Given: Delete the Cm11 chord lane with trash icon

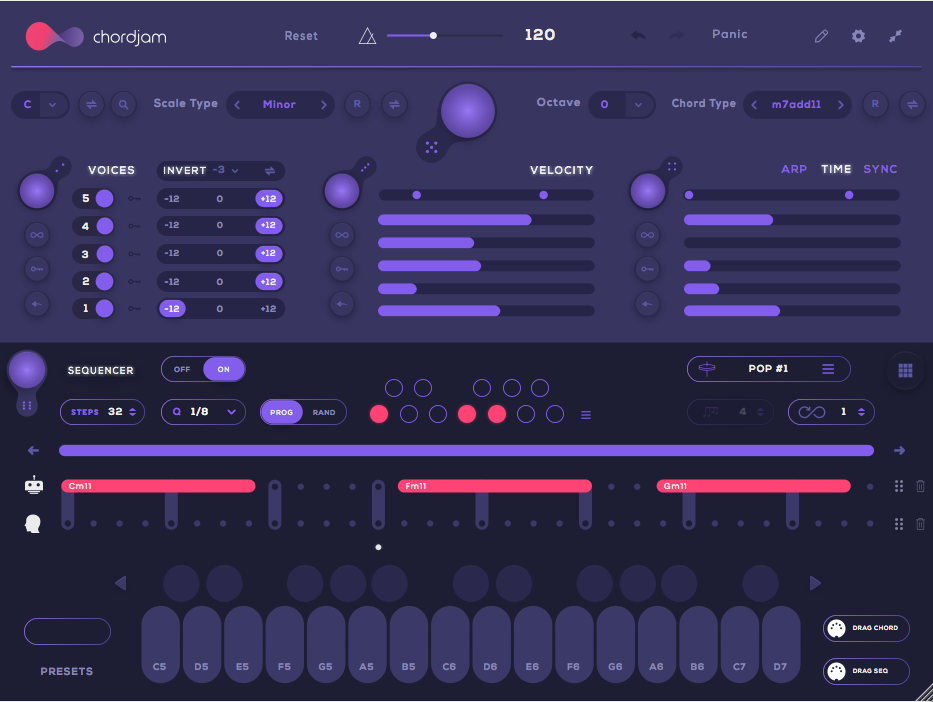Looking at the screenshot, I should [920, 486].
